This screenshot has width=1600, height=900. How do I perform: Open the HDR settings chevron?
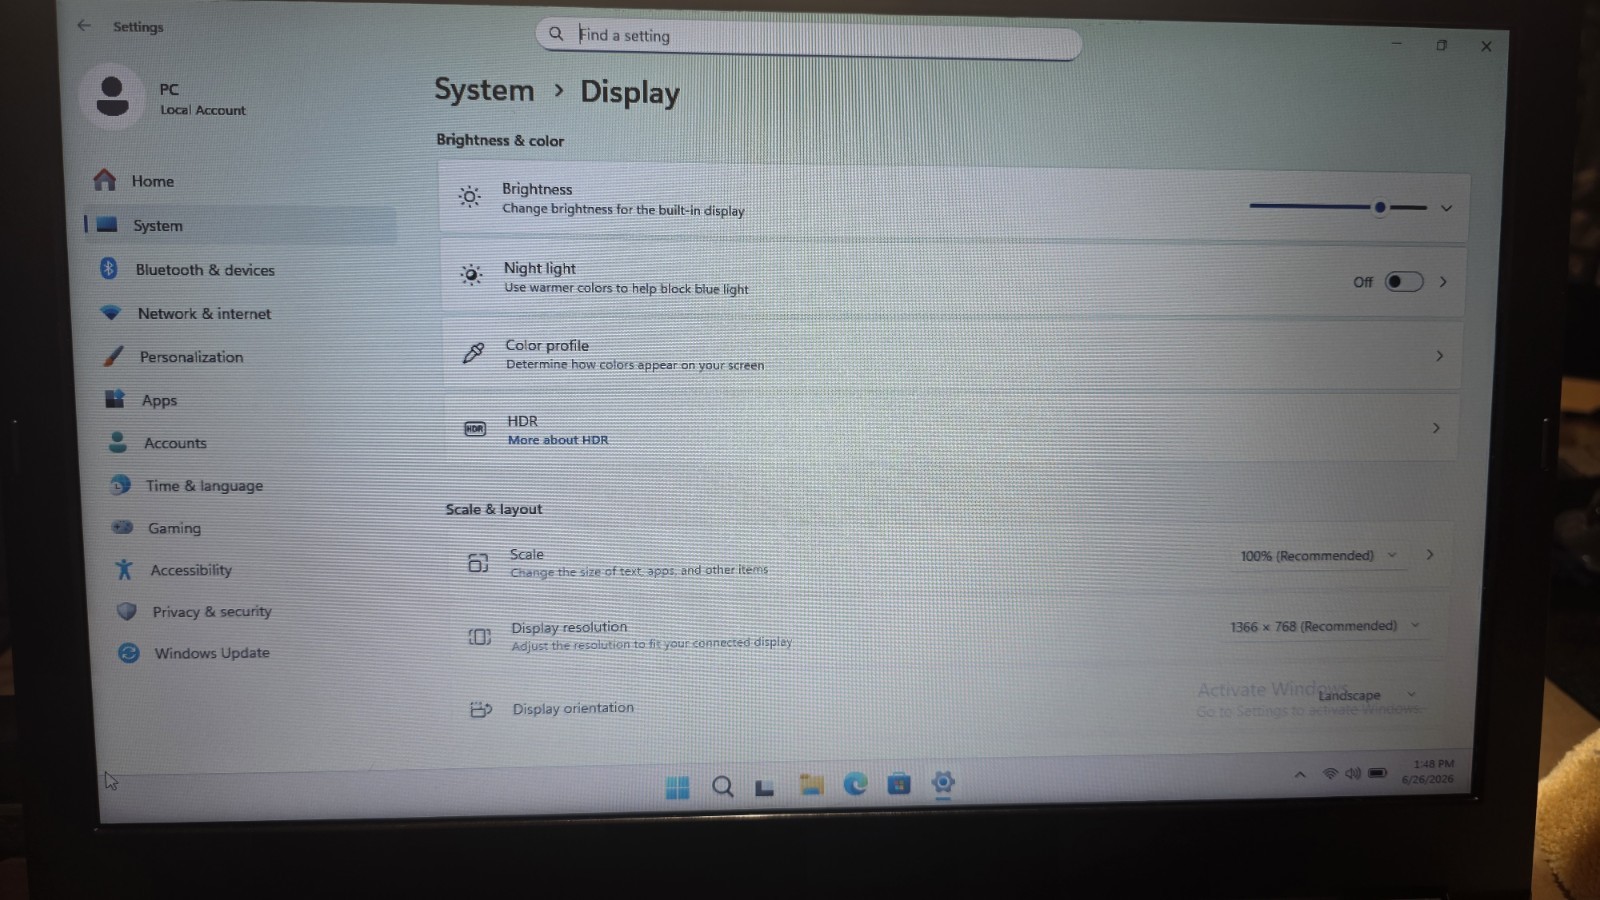tap(1436, 428)
